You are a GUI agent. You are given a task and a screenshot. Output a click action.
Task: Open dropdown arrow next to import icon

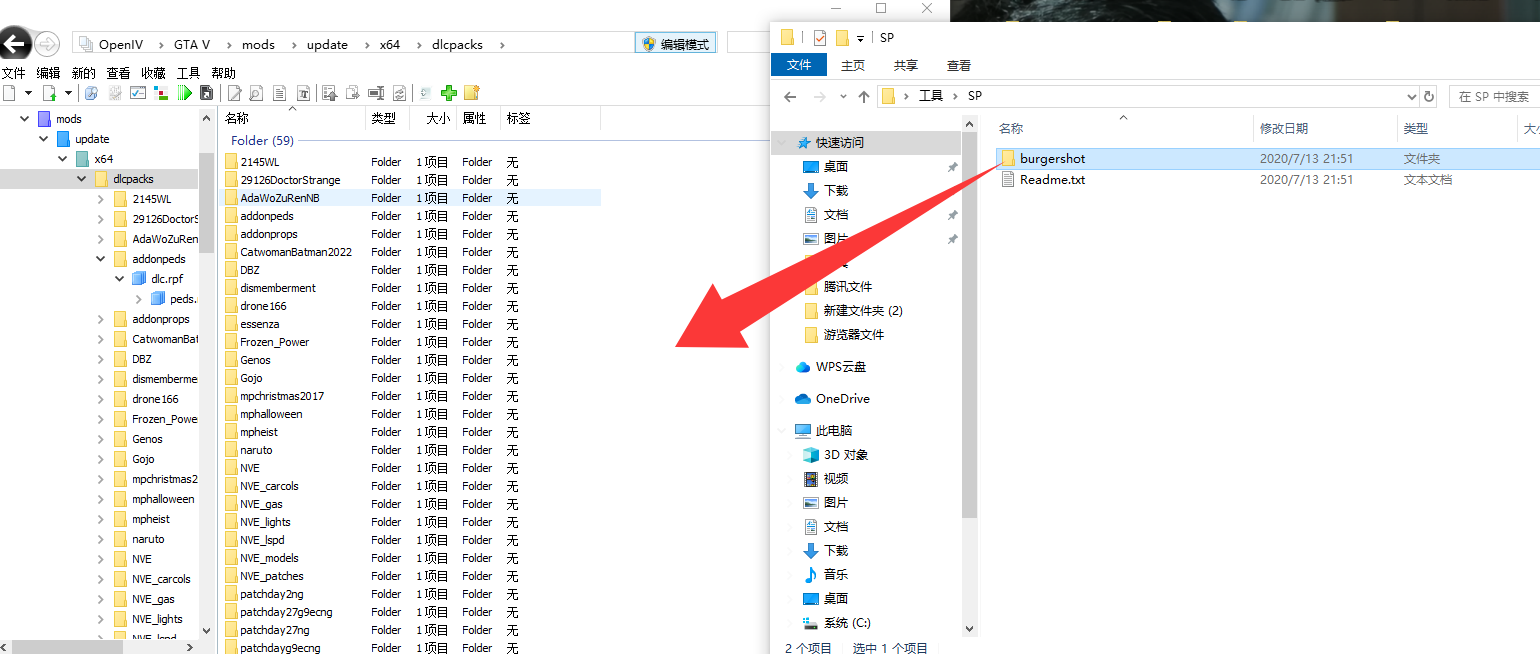click(68, 93)
